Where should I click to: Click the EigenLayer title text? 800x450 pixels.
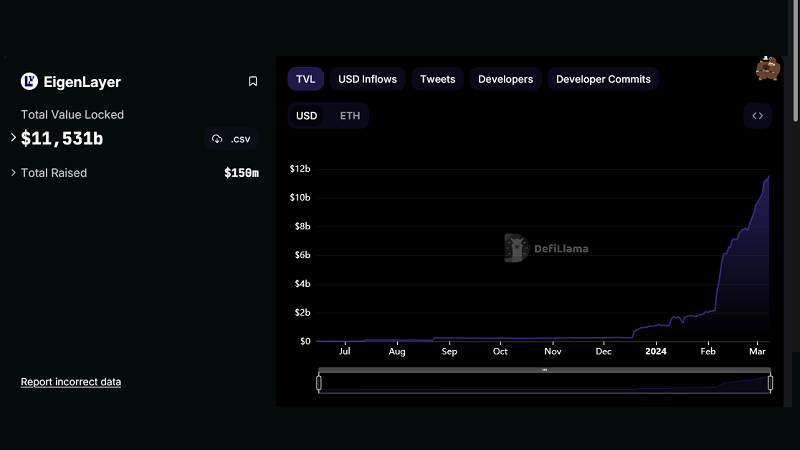pos(82,82)
